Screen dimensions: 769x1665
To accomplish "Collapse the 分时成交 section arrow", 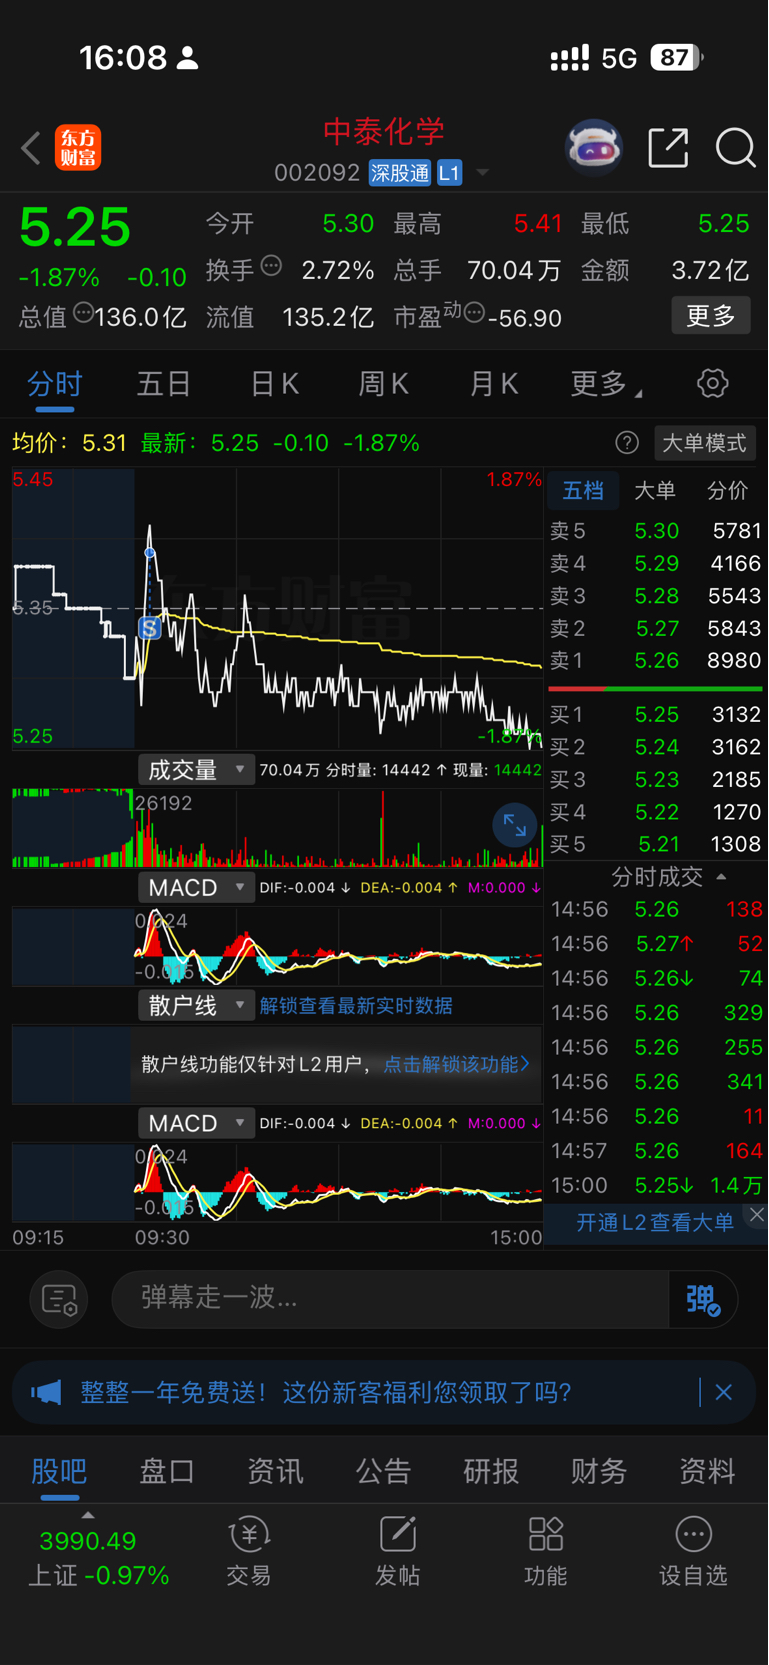I will click(721, 877).
